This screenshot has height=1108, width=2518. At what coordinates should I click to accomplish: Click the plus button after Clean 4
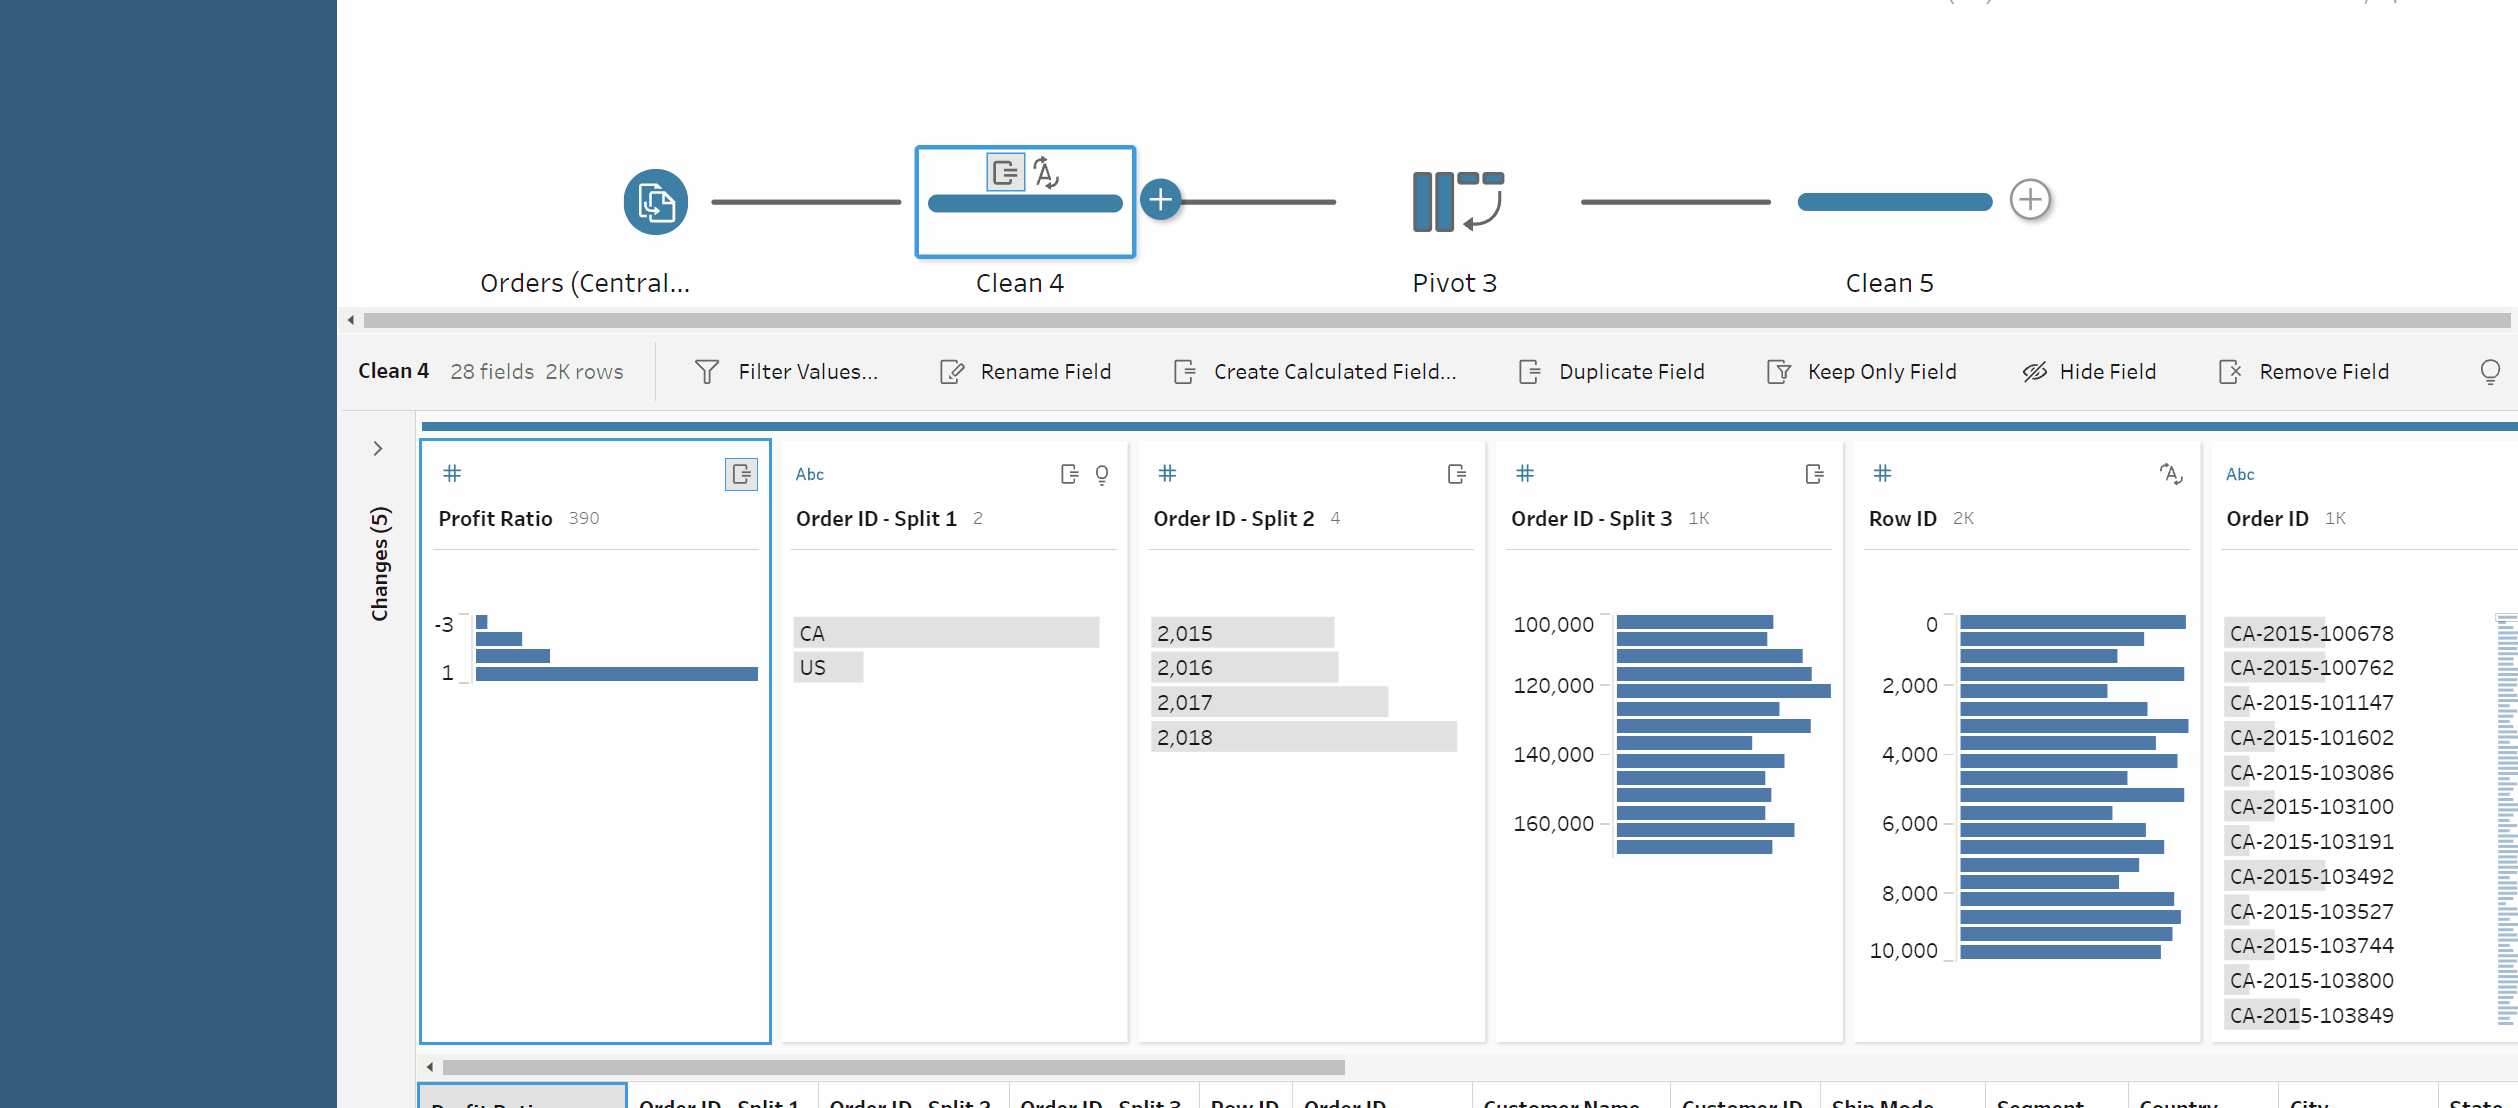click(1160, 200)
